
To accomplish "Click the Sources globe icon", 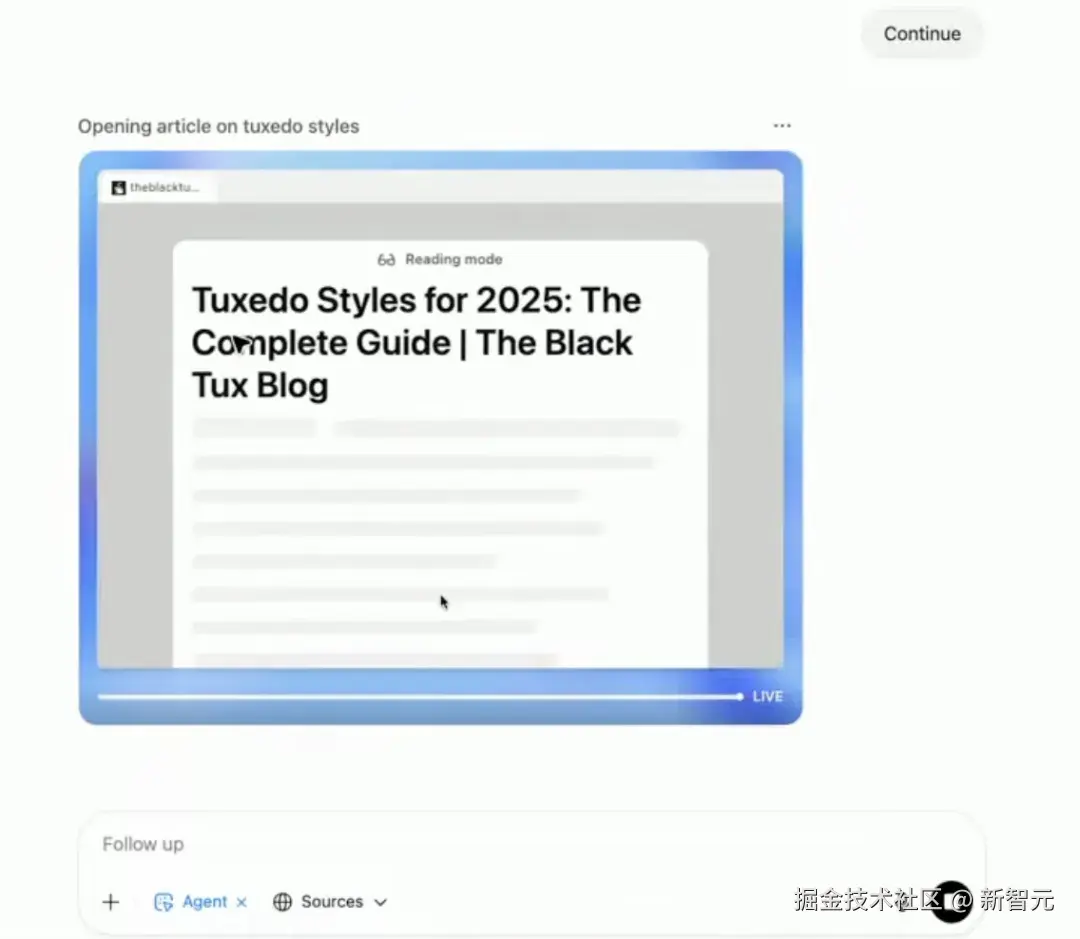I will 282,902.
